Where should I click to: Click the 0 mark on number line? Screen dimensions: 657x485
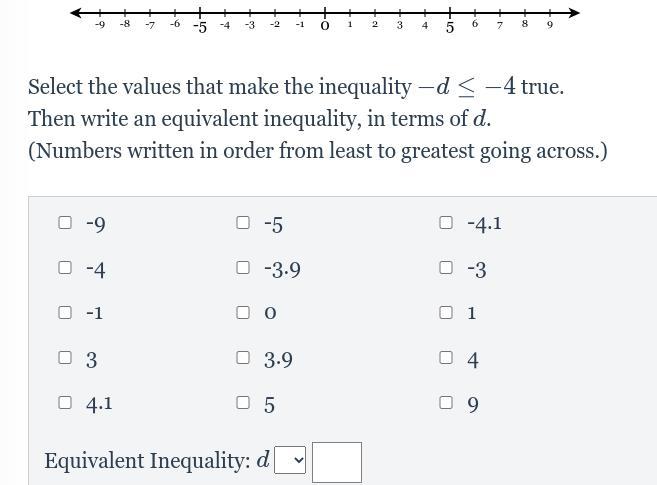point(325,14)
